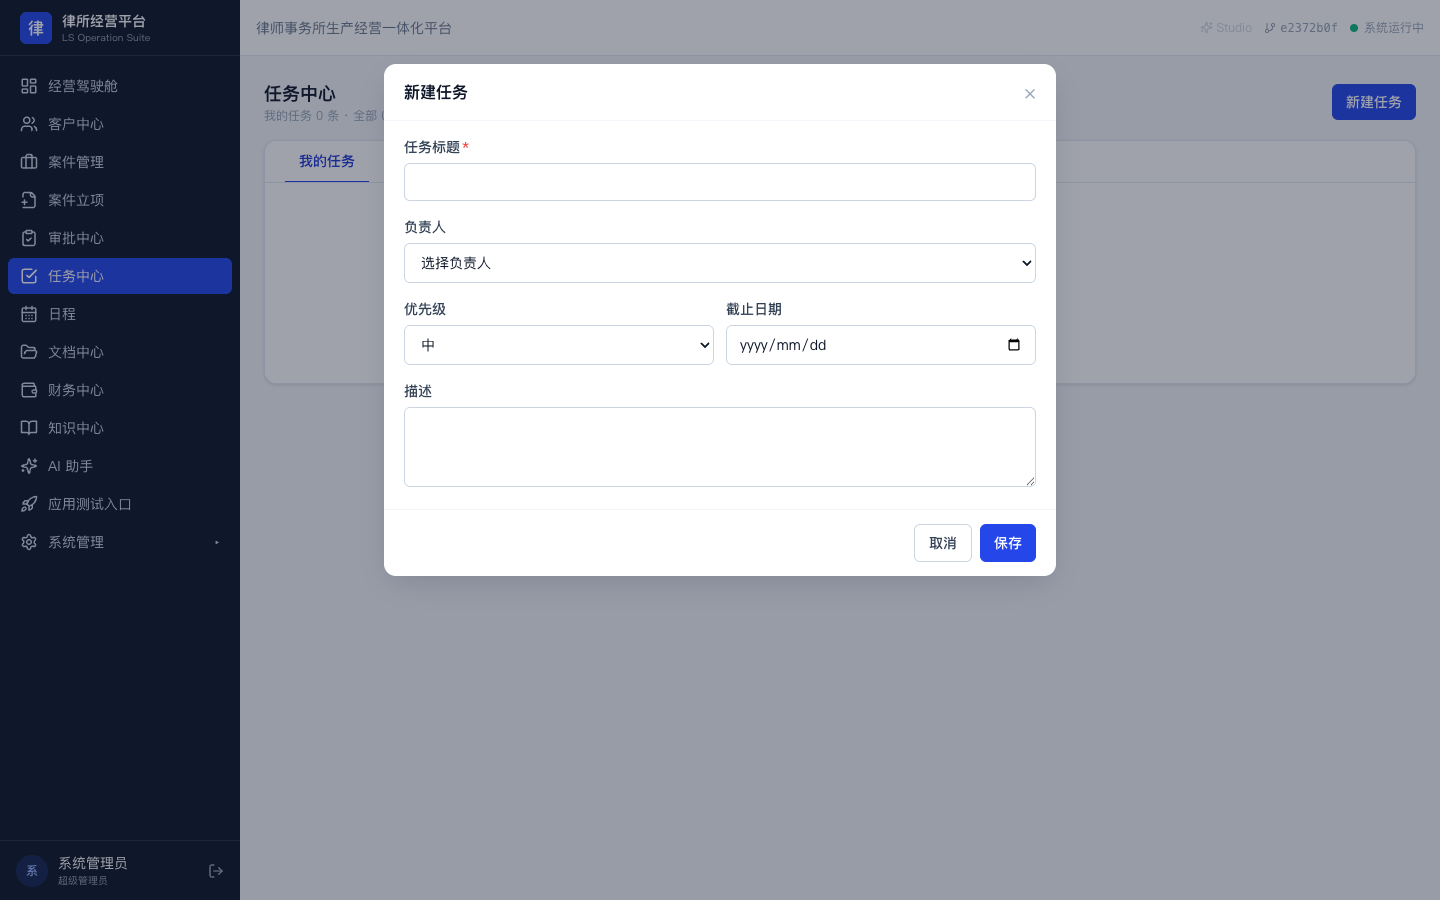This screenshot has width=1440, height=900.
Task: Click the 客户中心 people icon
Action: coord(29,124)
